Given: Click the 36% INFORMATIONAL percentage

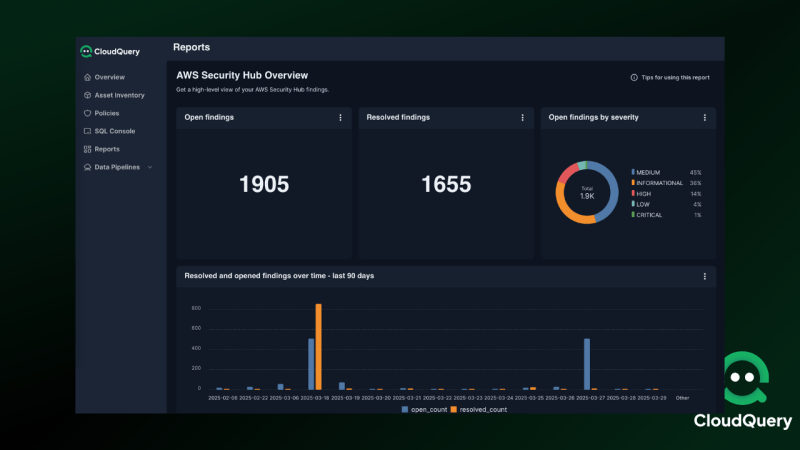Looking at the screenshot, I should (695, 183).
